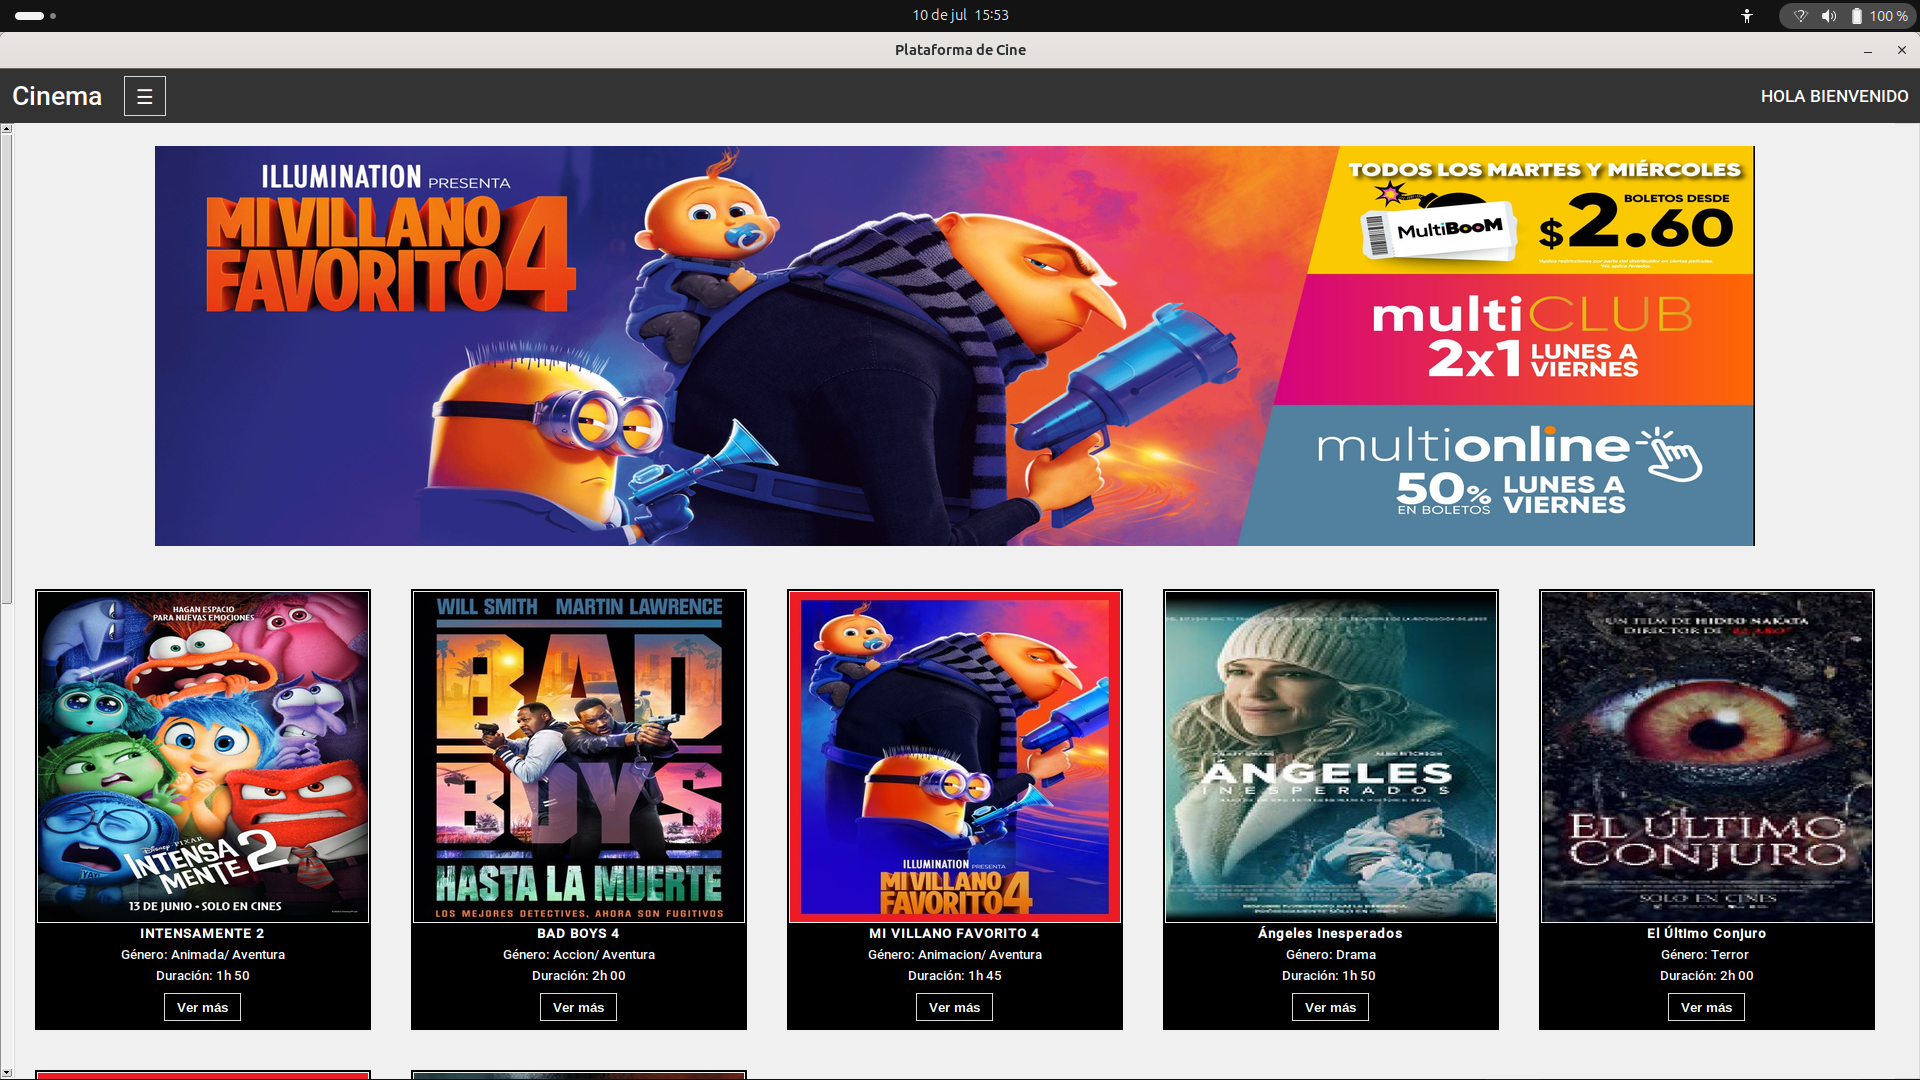Minimize the Plataforma de Cine window
The height and width of the screenshot is (1080, 1920).
[1867, 50]
